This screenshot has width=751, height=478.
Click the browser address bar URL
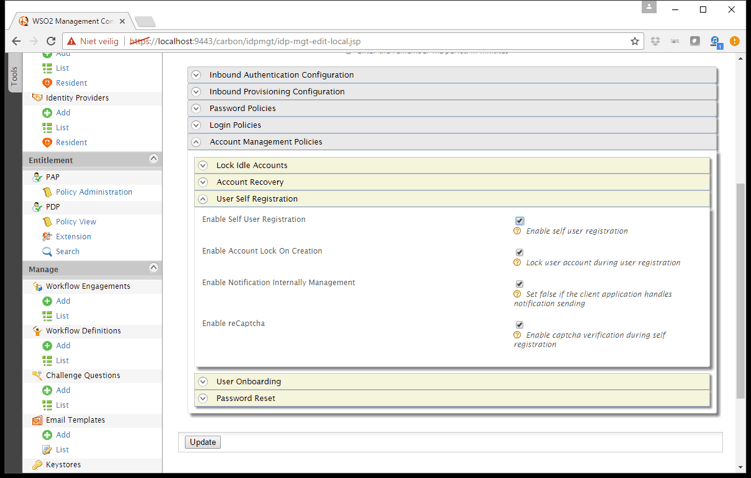[245, 41]
